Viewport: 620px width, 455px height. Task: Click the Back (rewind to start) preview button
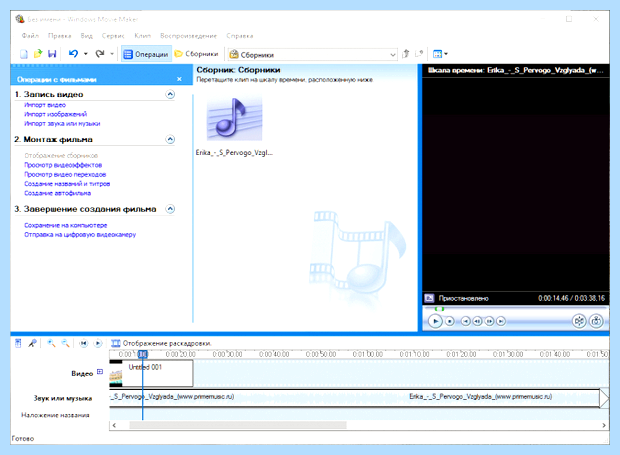pos(466,321)
